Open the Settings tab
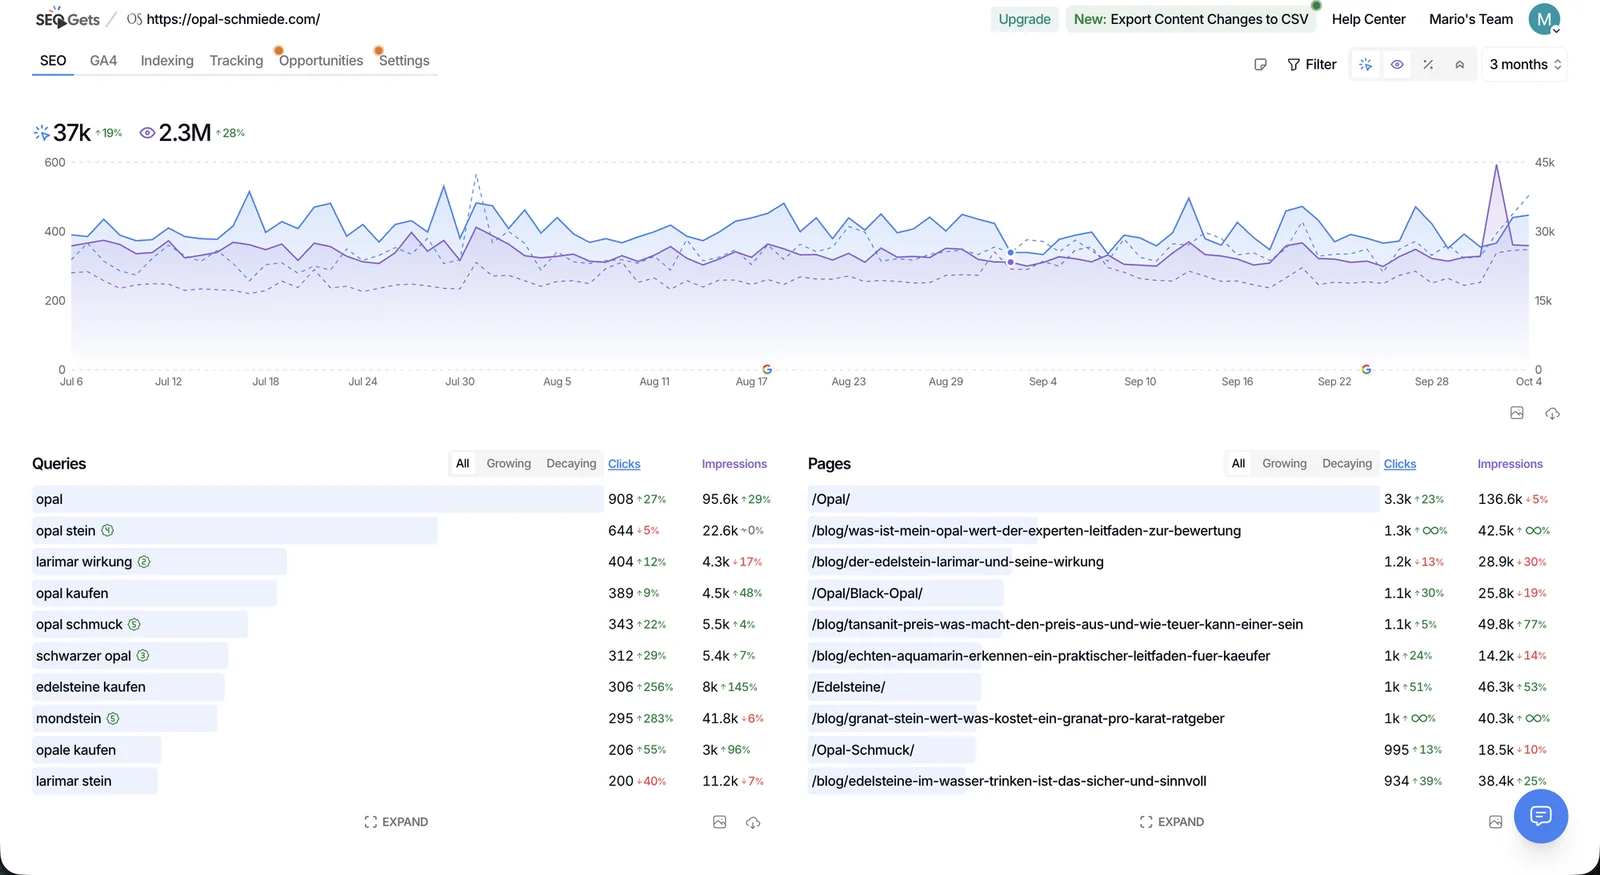 (x=404, y=60)
